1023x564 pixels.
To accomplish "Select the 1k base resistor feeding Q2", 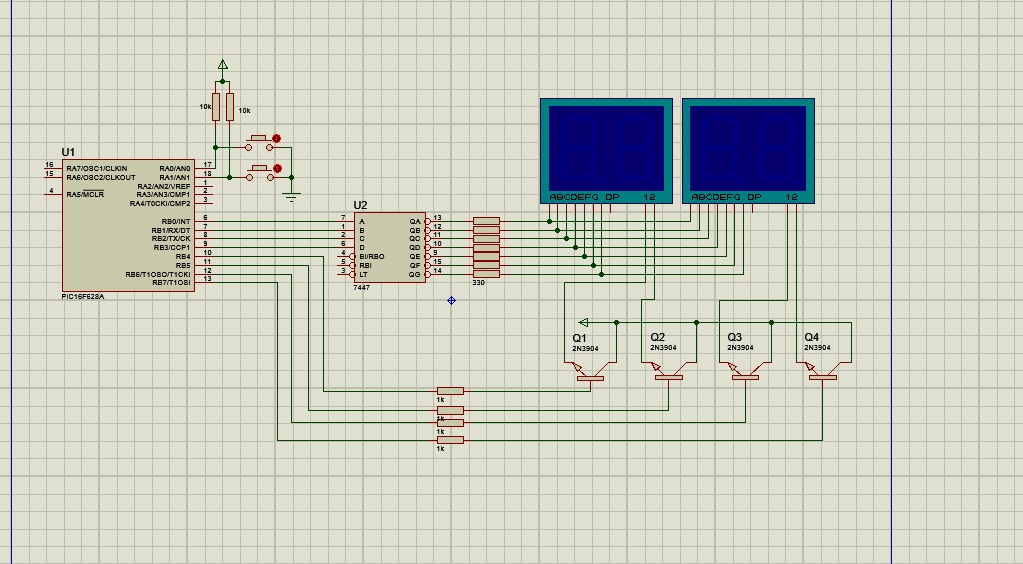I will click(x=450, y=411).
